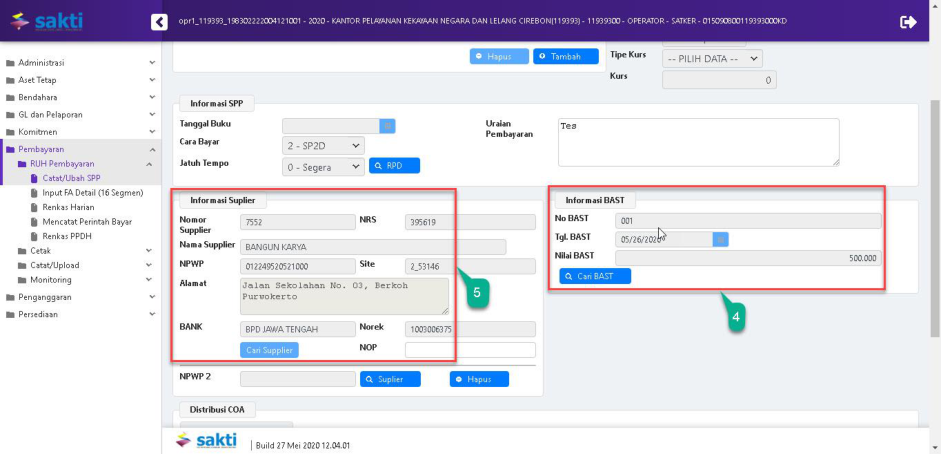Open Catat/Ubah SPP in the sidebar
941x454 pixels.
click(x=71, y=178)
